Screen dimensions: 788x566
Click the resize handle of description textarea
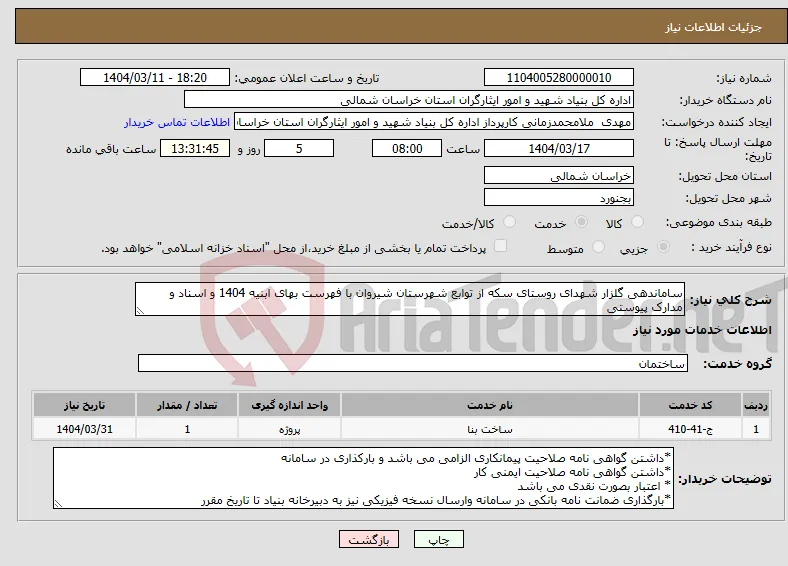click(x=140, y=311)
